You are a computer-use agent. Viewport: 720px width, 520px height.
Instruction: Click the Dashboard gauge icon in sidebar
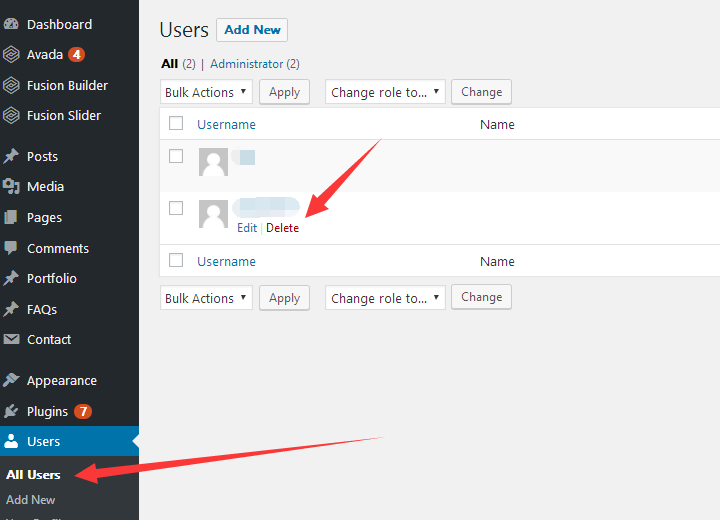[11, 24]
